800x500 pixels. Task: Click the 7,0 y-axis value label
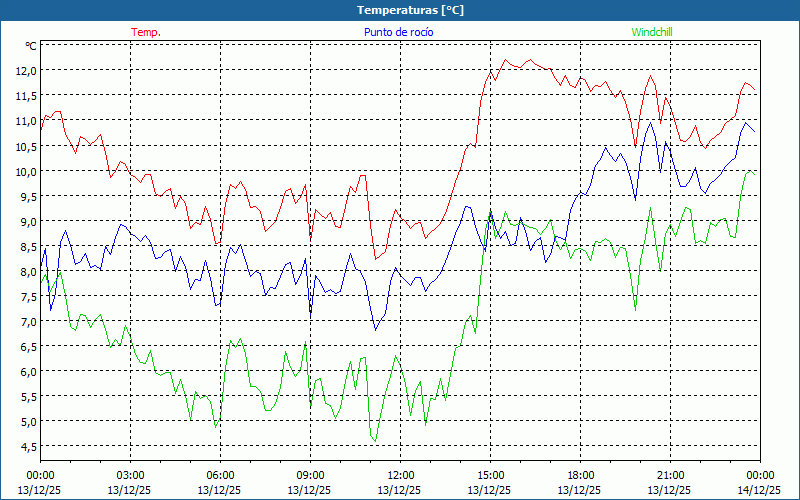click(x=25, y=321)
